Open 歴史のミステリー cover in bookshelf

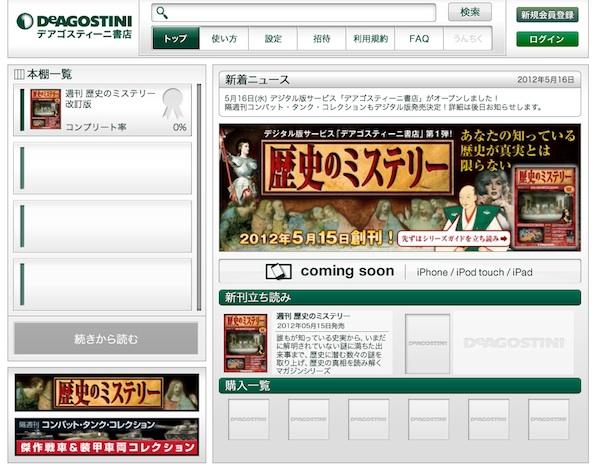tap(45, 109)
